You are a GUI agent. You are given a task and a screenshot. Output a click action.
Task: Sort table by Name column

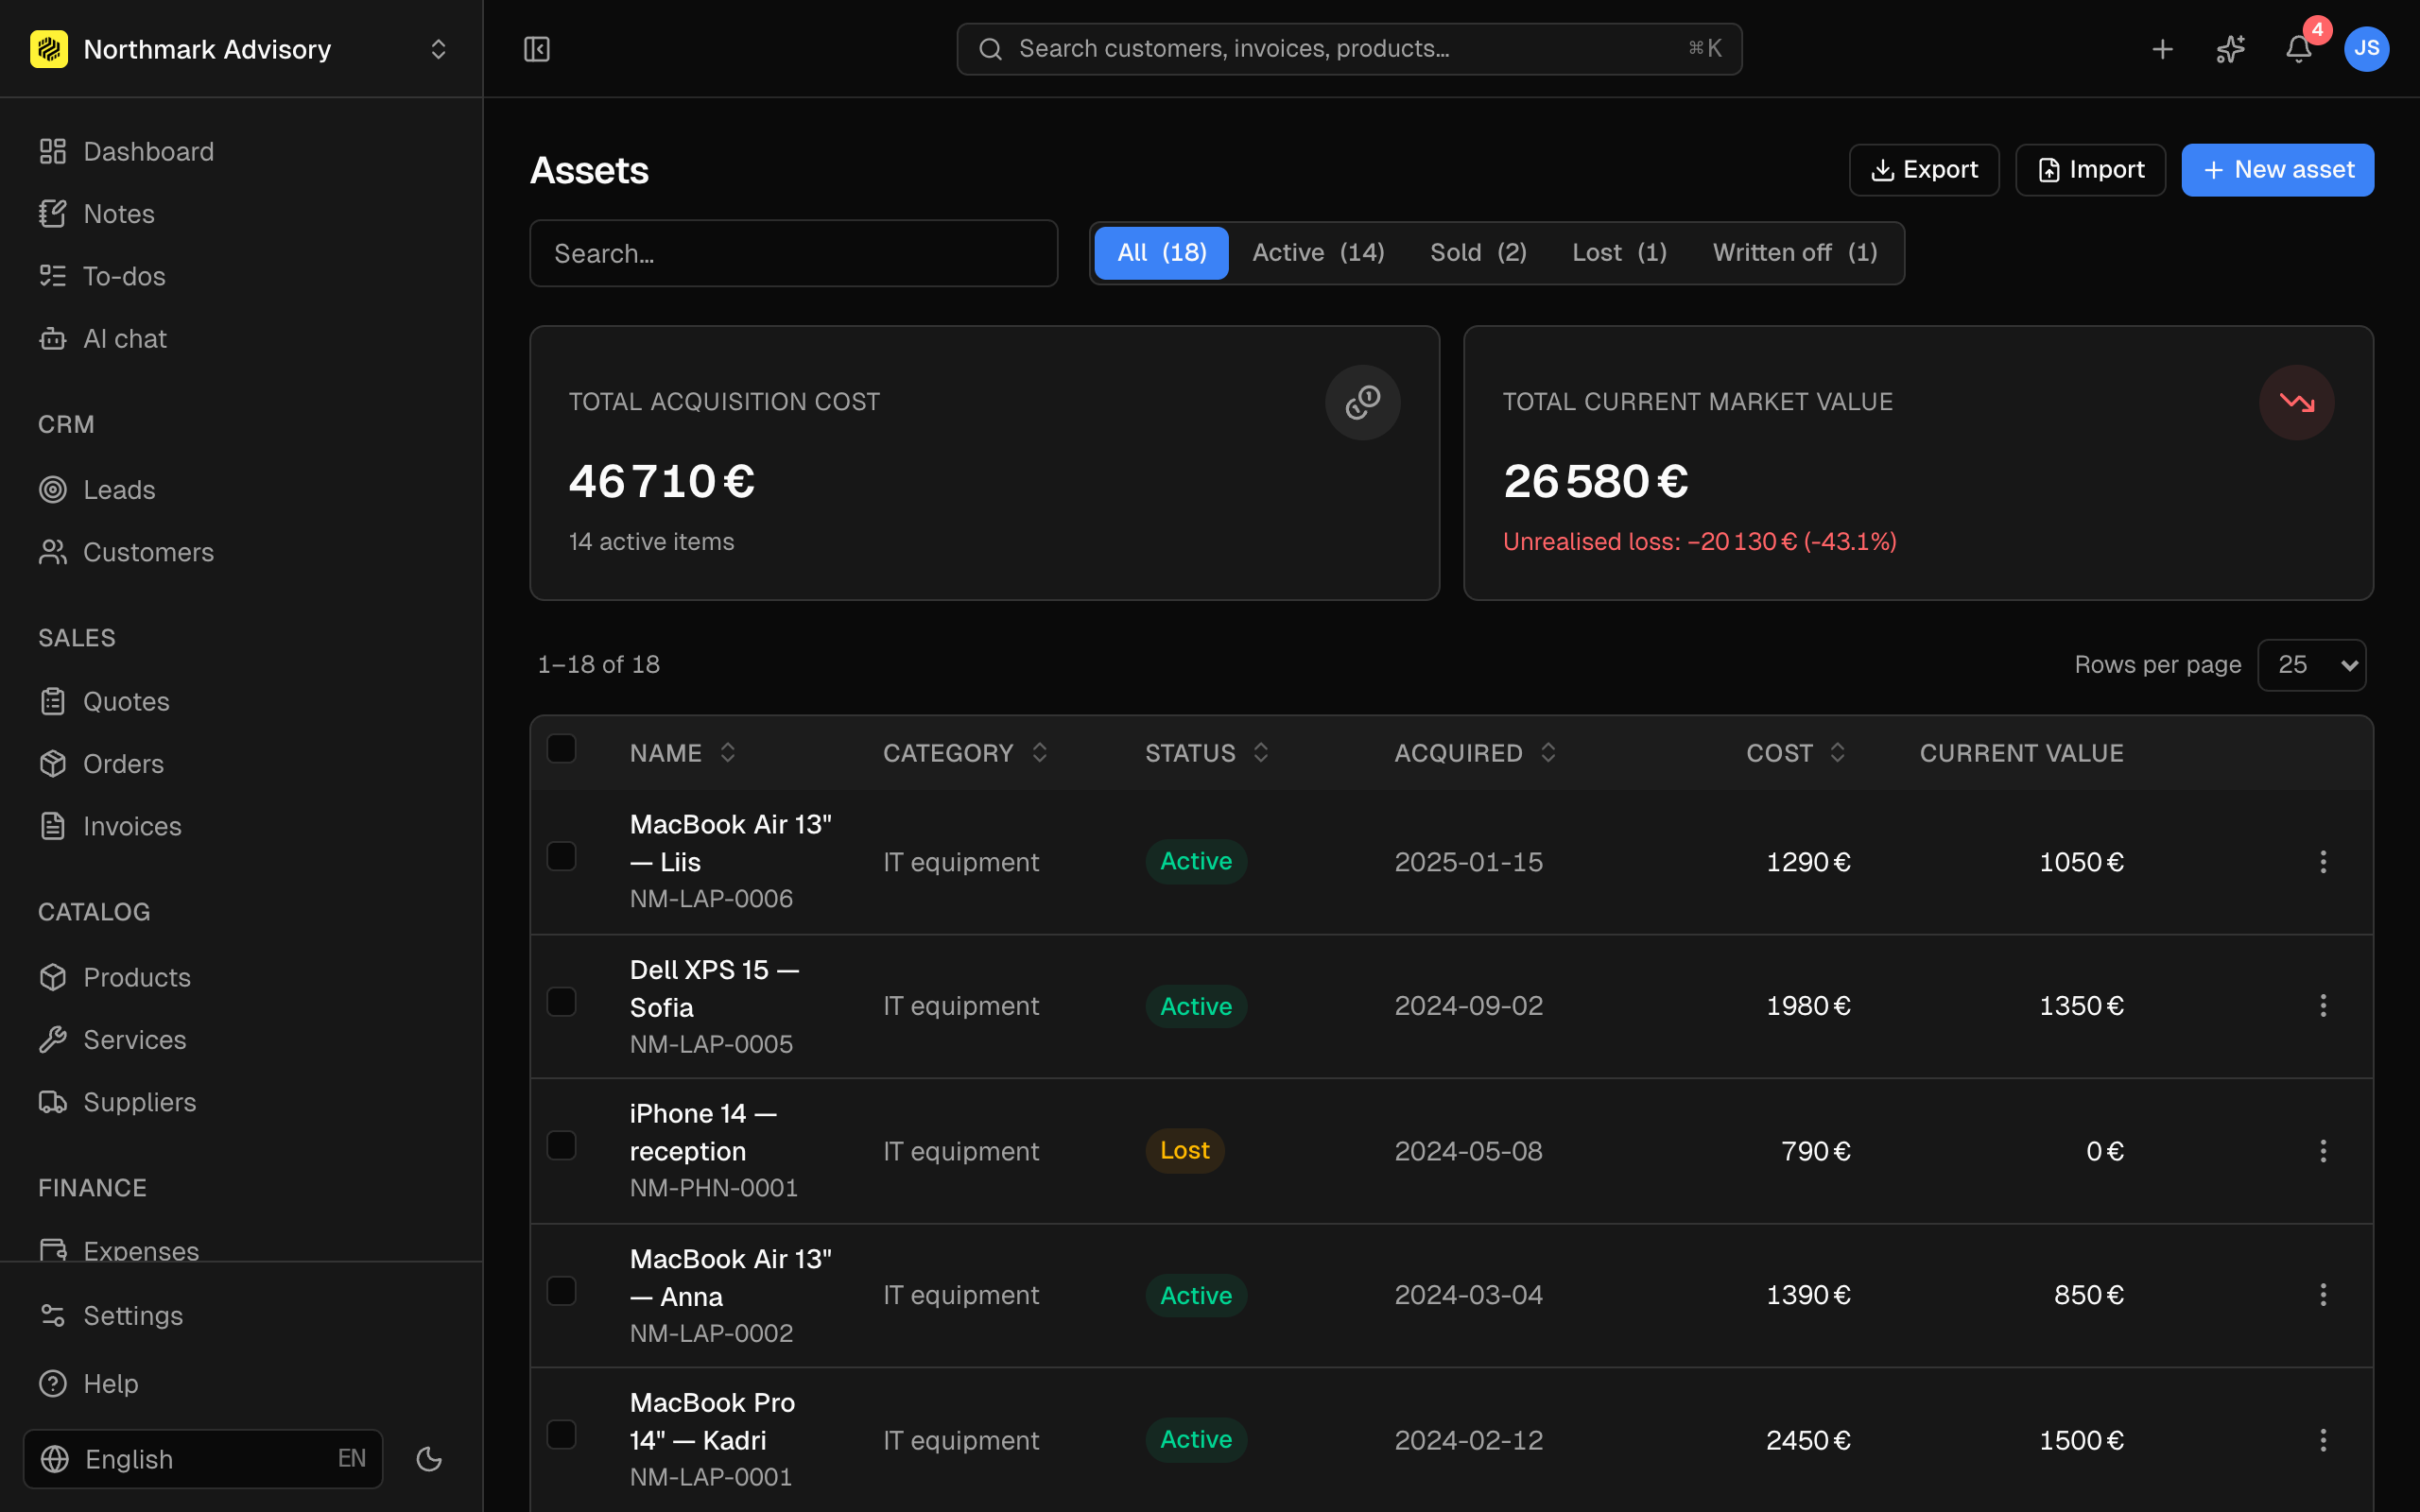(x=683, y=753)
